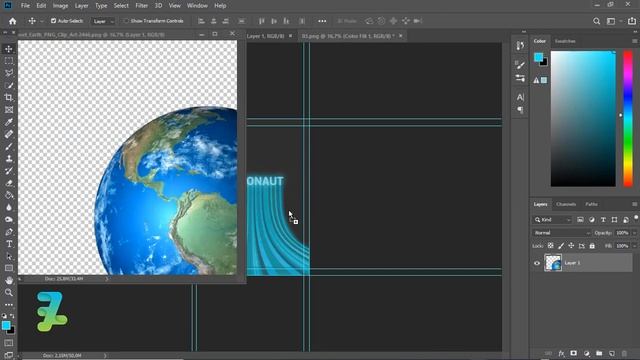Open the Help menu
This screenshot has height=360, width=640.
(x=220, y=6)
